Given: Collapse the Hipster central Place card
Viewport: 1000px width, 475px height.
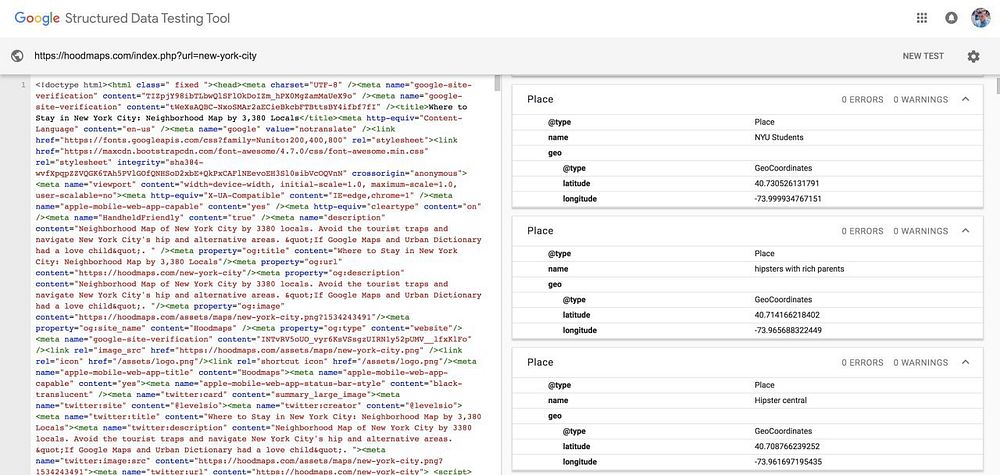Looking at the screenshot, I should (x=965, y=362).
